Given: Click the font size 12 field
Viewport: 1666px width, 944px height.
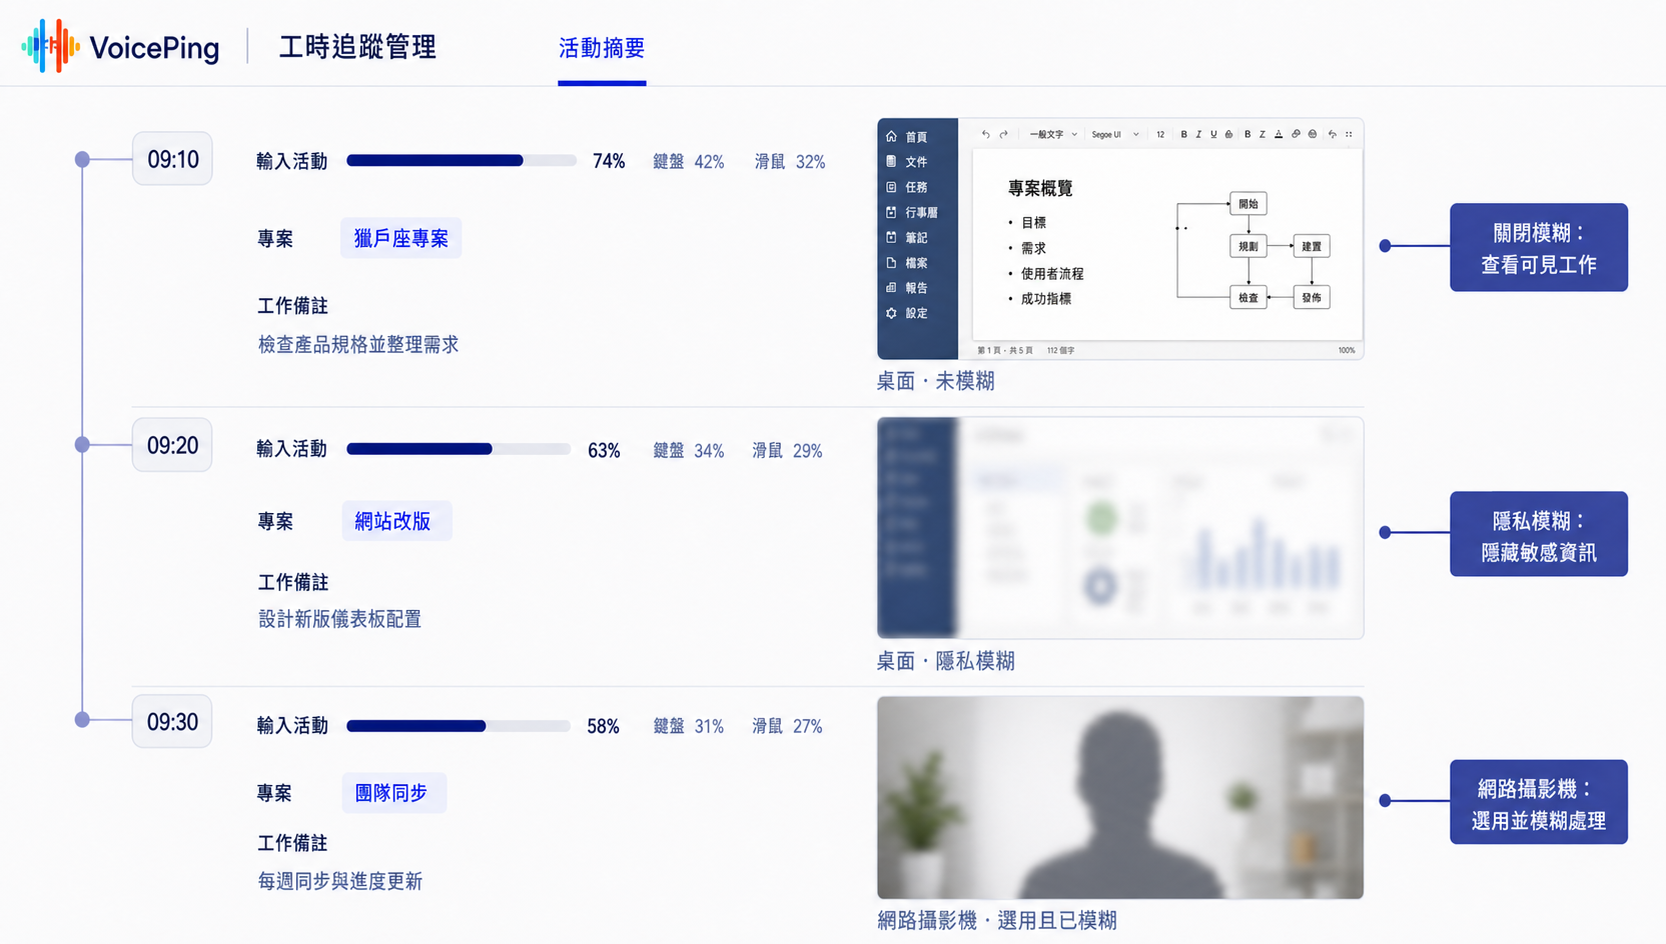Looking at the screenshot, I should click(1160, 134).
